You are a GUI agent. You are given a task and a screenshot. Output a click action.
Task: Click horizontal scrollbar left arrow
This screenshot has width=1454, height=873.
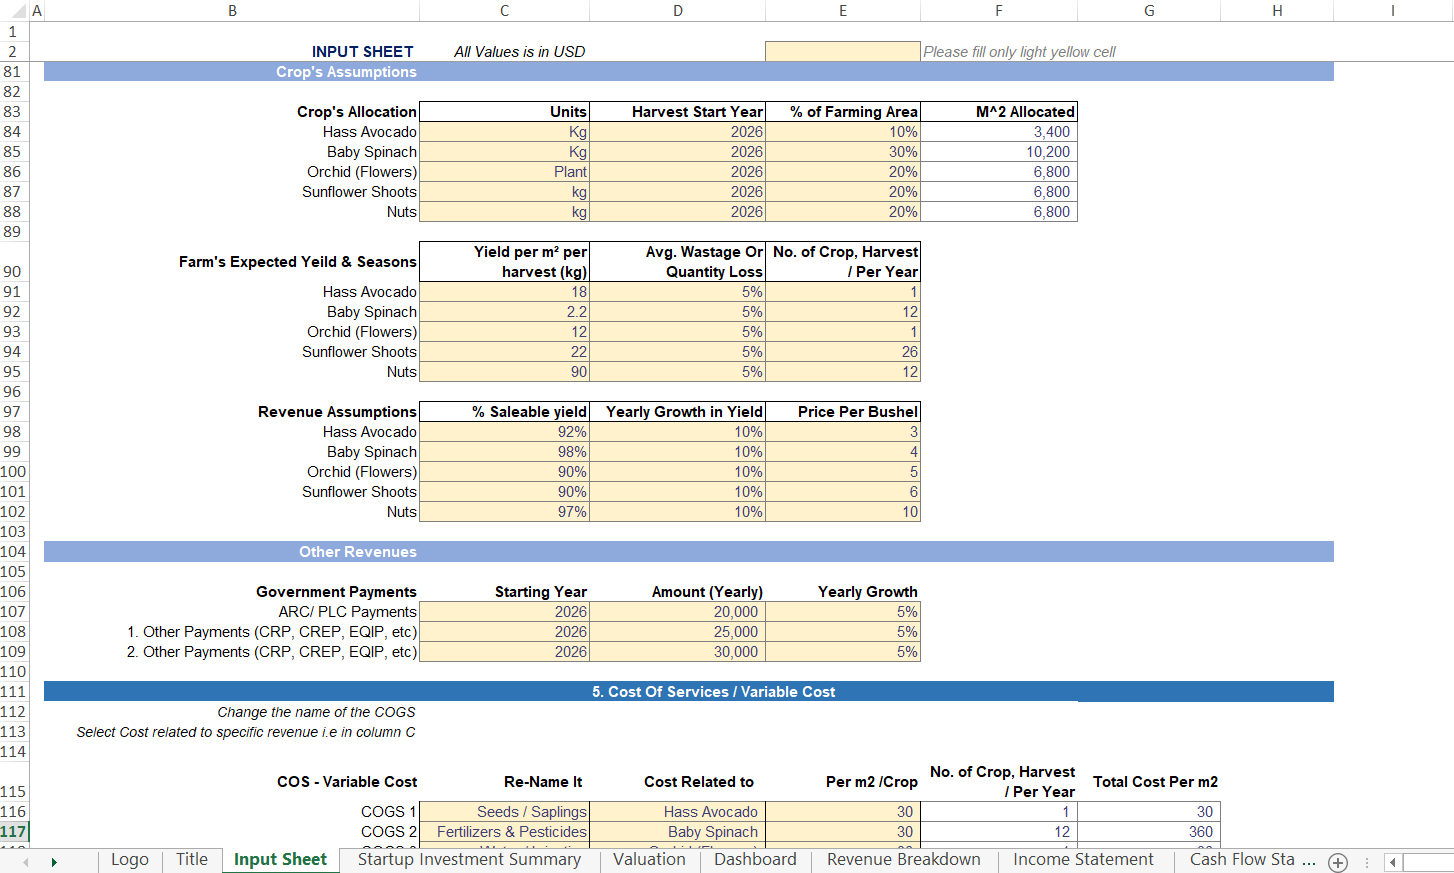pyautogui.click(x=1392, y=862)
